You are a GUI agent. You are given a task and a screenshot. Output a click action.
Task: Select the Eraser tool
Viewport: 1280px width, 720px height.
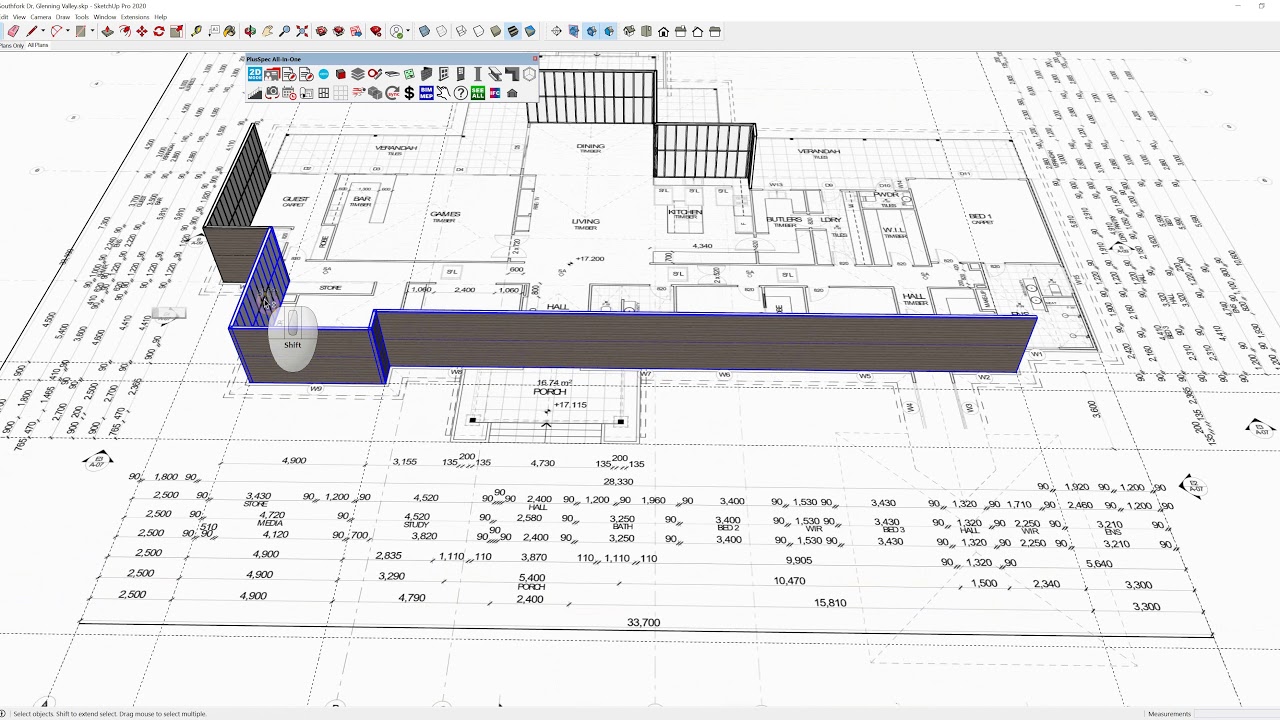(x=13, y=32)
